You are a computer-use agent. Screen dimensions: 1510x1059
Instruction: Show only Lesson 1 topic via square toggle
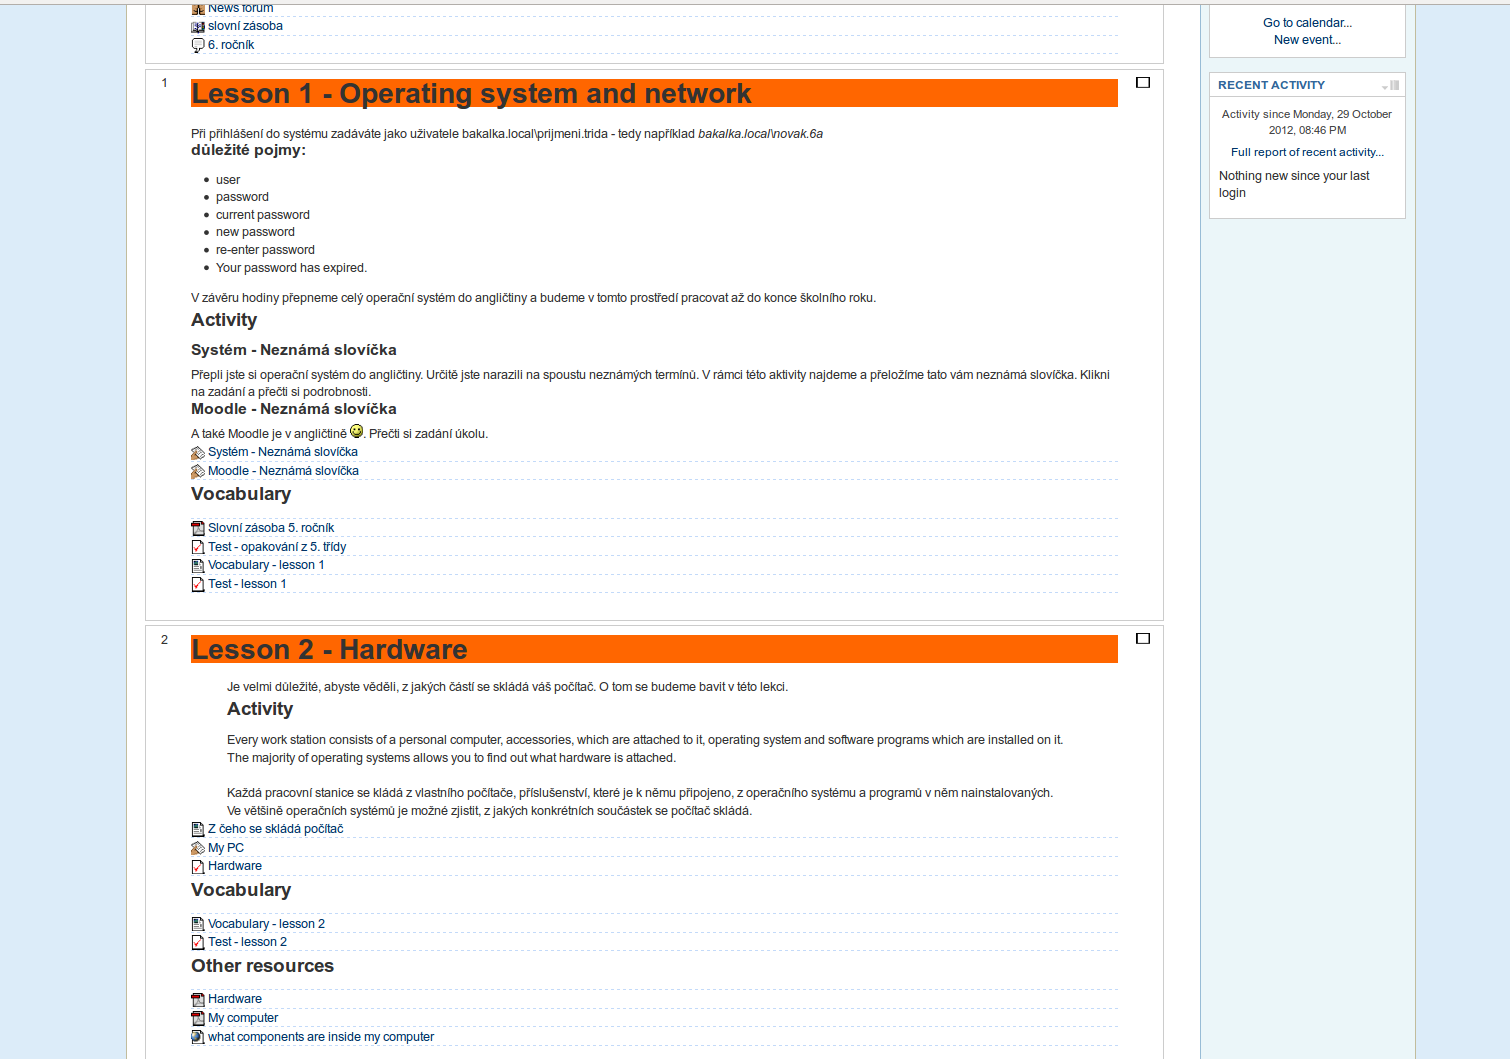coord(1143,83)
